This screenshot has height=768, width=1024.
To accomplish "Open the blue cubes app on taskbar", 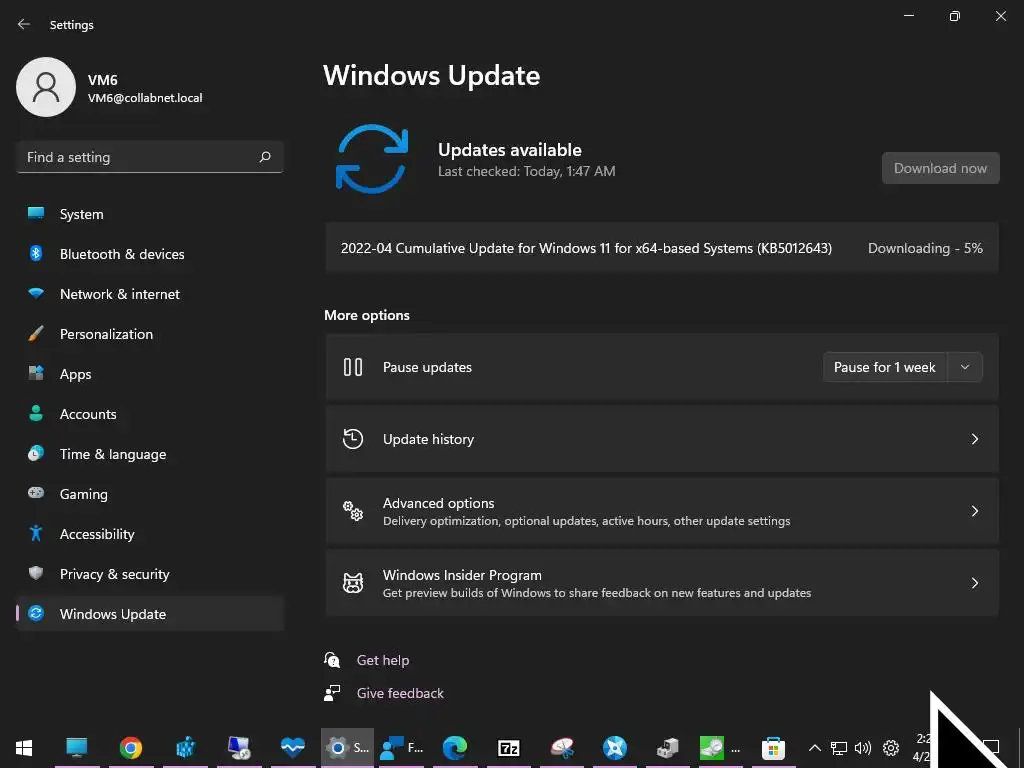I will (185, 747).
